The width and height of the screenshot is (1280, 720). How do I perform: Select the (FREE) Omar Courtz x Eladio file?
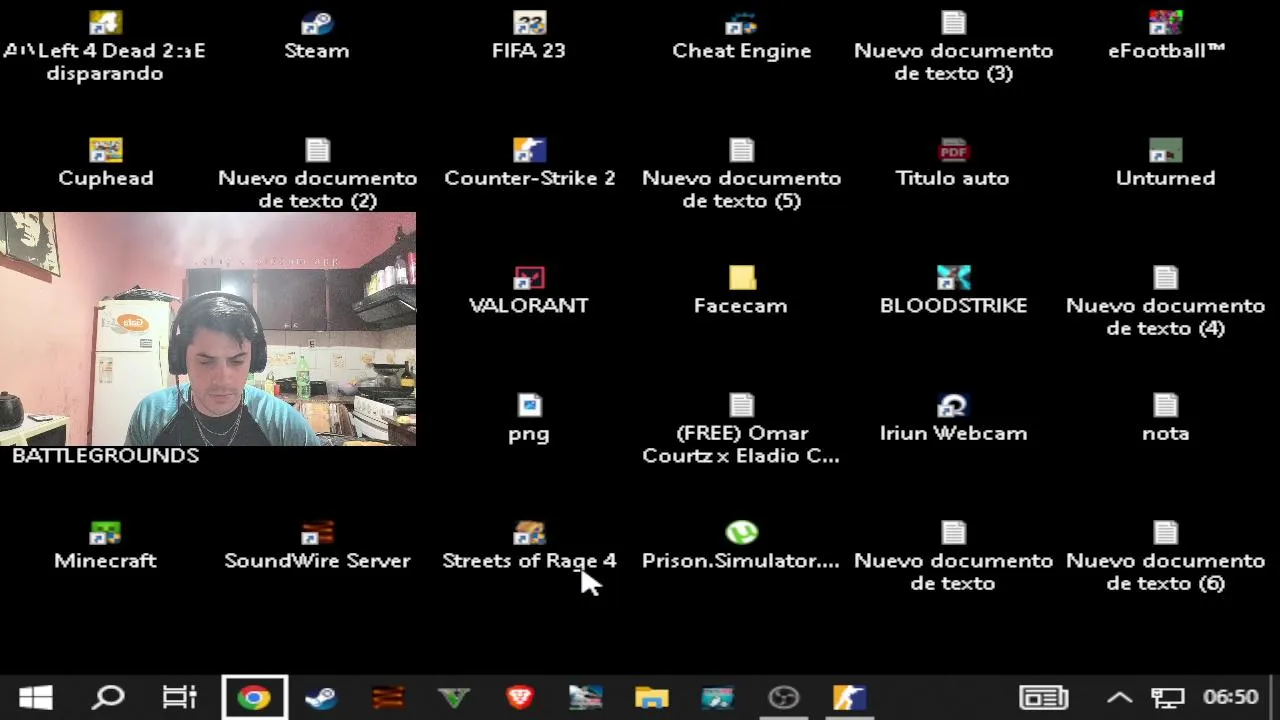[741, 430]
